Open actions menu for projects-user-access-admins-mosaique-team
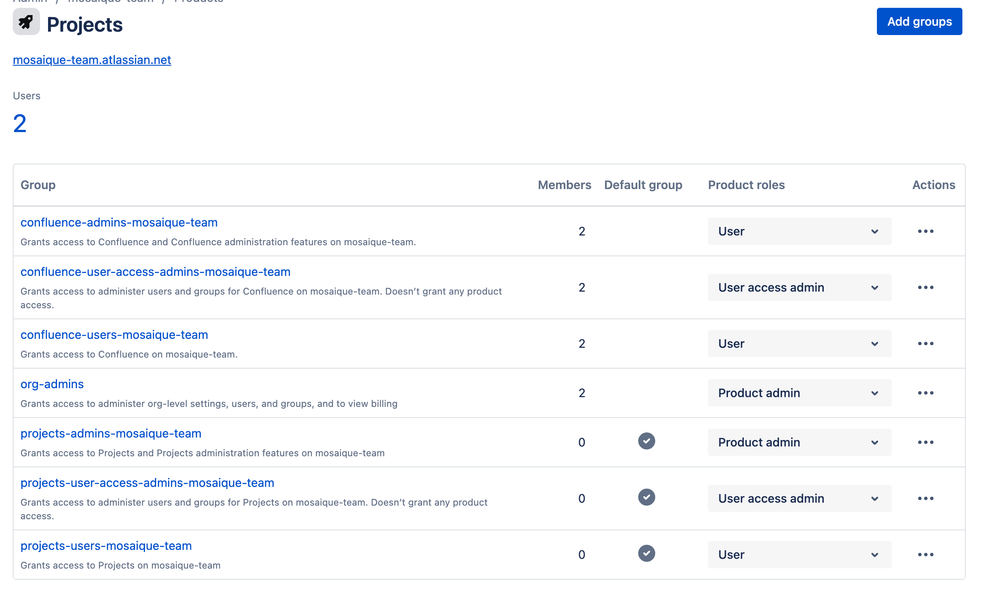The height and width of the screenshot is (596, 999). (x=925, y=498)
